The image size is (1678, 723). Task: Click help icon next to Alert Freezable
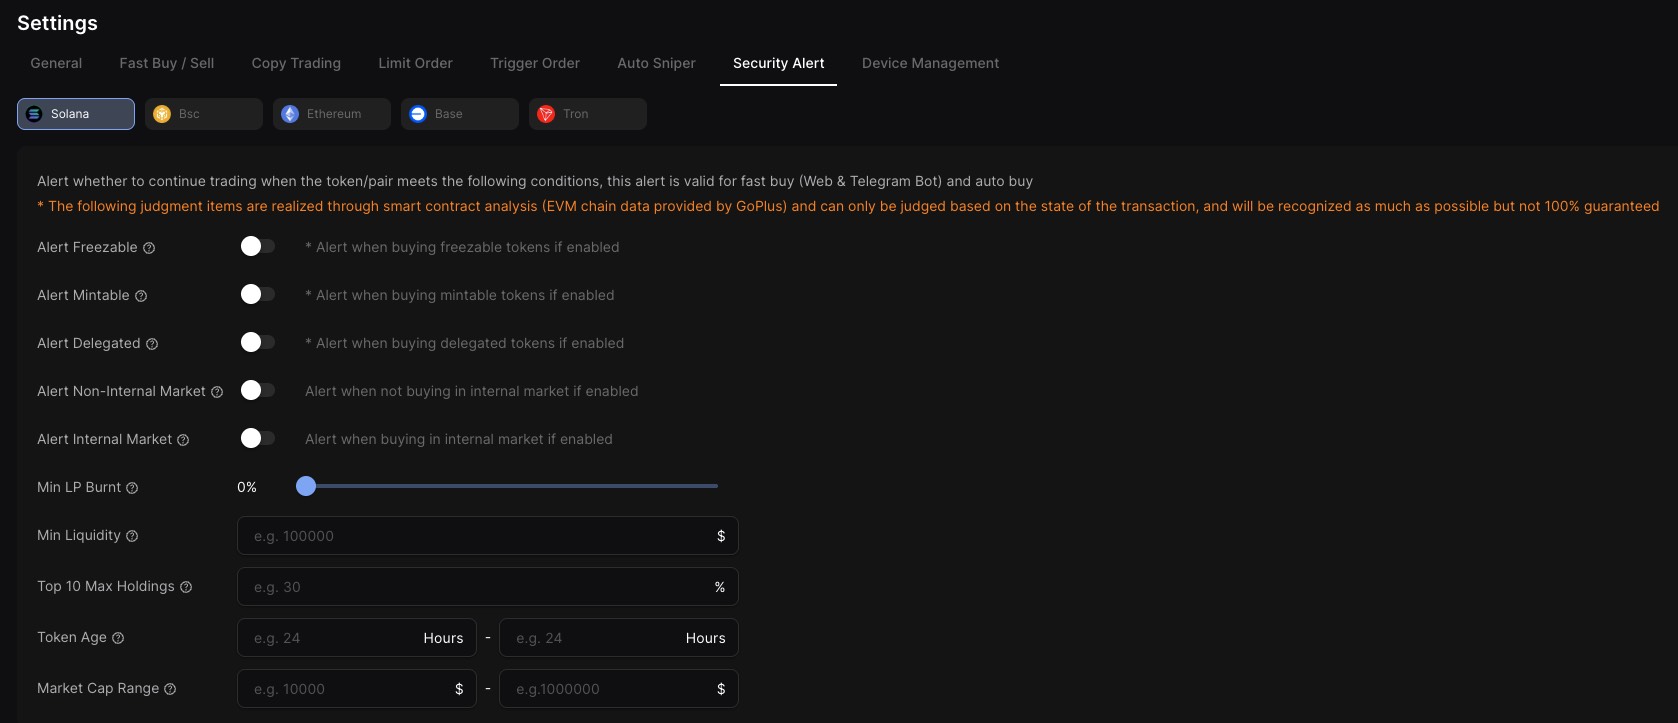pyautogui.click(x=149, y=248)
